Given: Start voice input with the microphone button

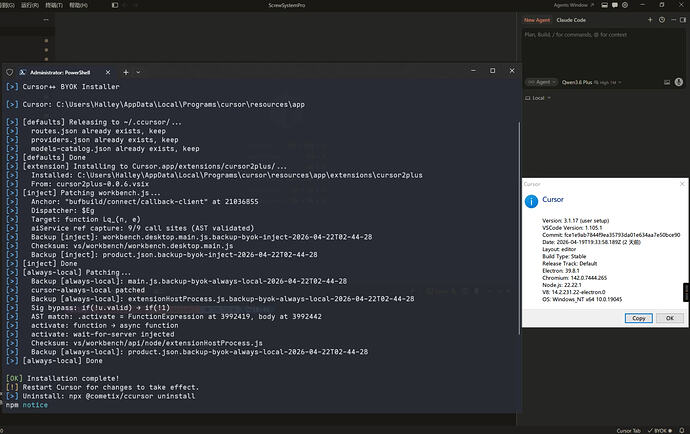Looking at the screenshot, I should (679, 82).
